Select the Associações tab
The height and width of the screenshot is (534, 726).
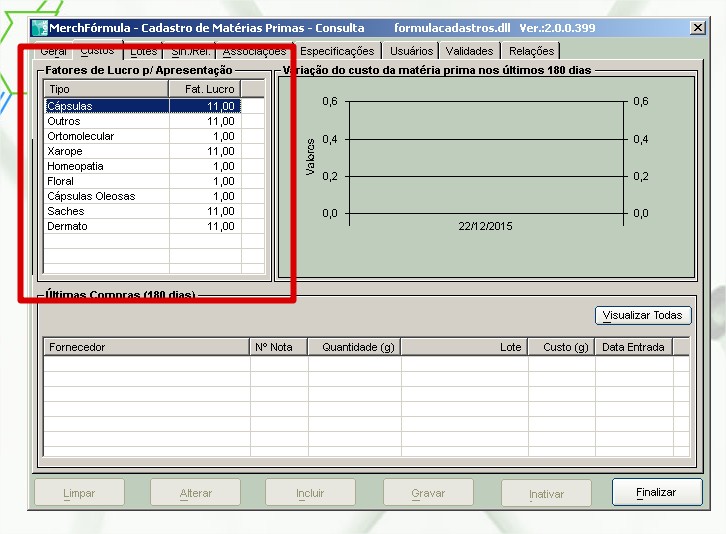(254, 51)
